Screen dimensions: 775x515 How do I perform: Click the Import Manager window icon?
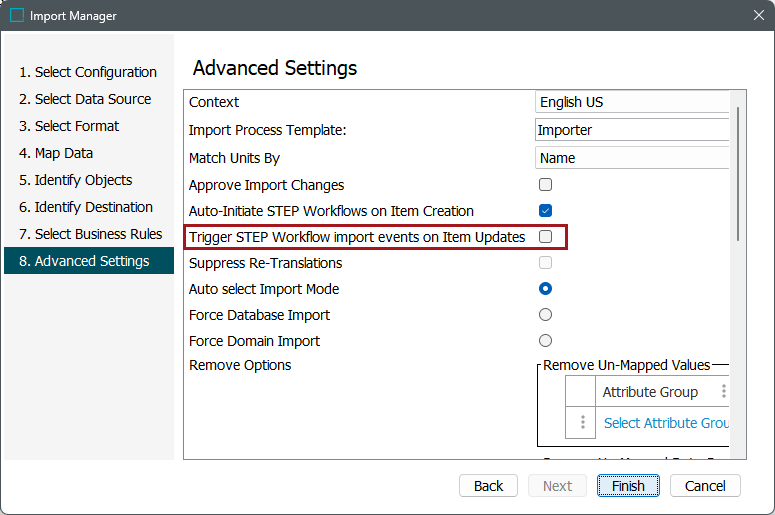point(17,16)
